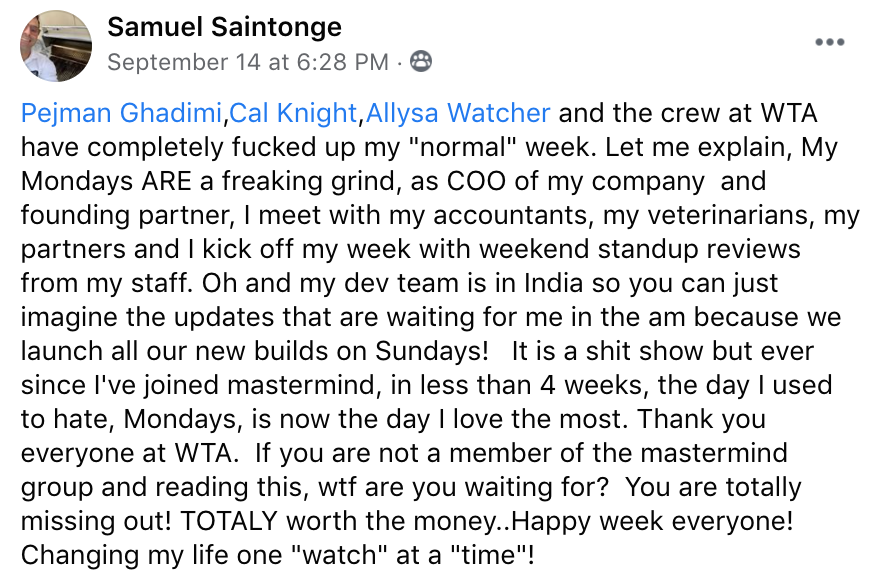Open the September 14 at 6:28 PM timestamp
This screenshot has height=572, width=888.
(x=248, y=62)
